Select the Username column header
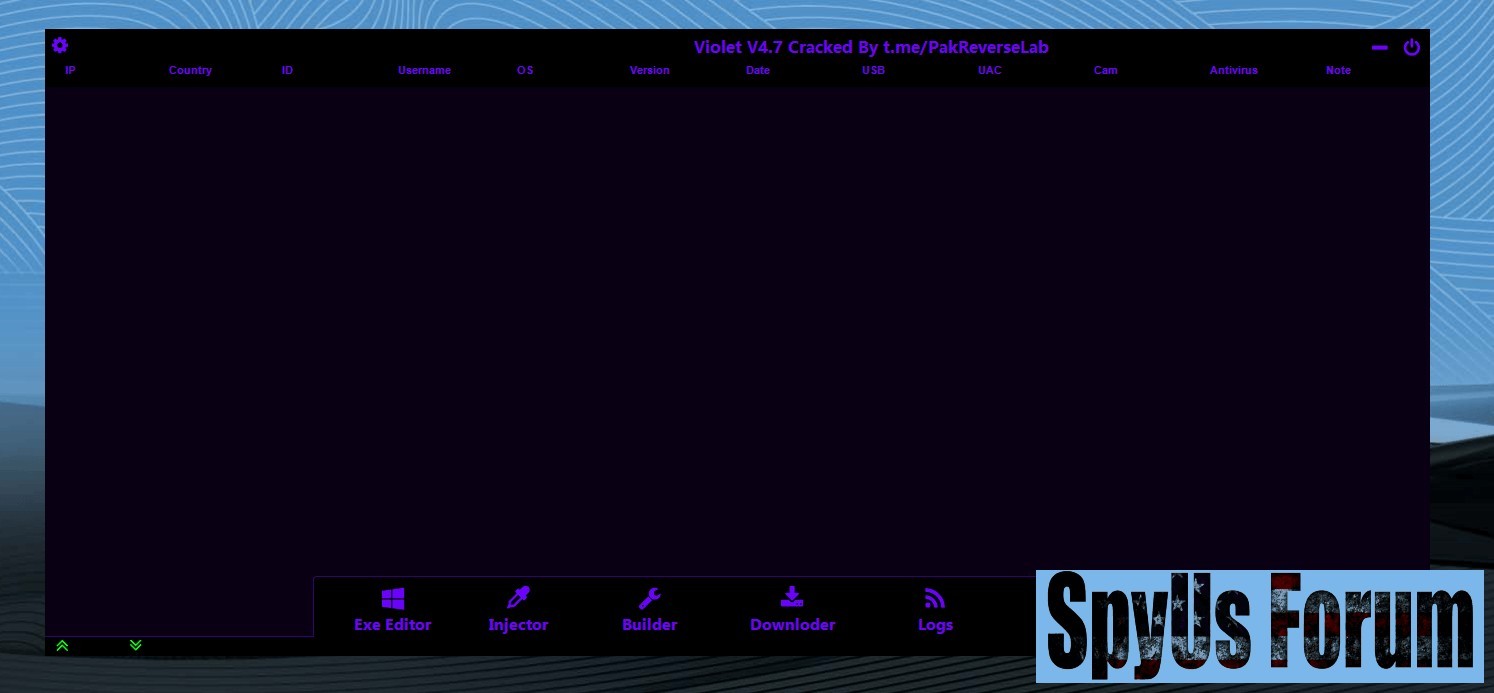Image resolution: width=1494 pixels, height=693 pixels. point(424,71)
